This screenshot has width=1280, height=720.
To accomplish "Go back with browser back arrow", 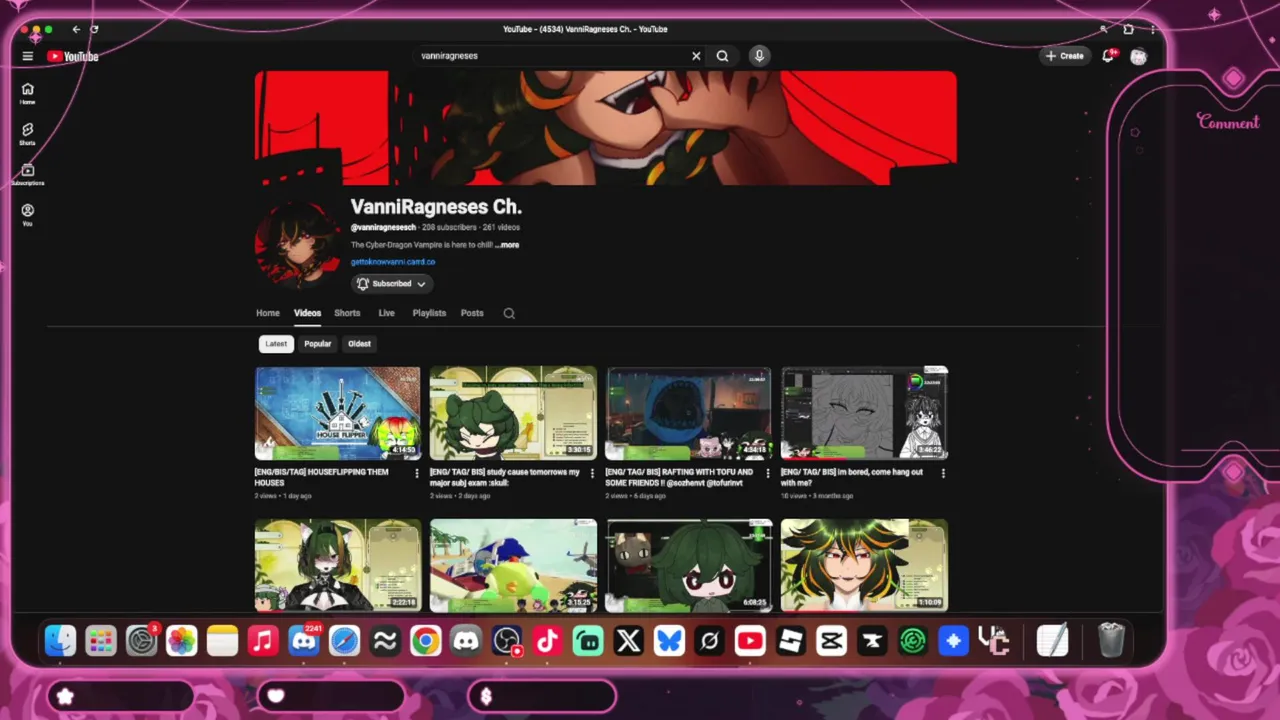I will pos(76,30).
